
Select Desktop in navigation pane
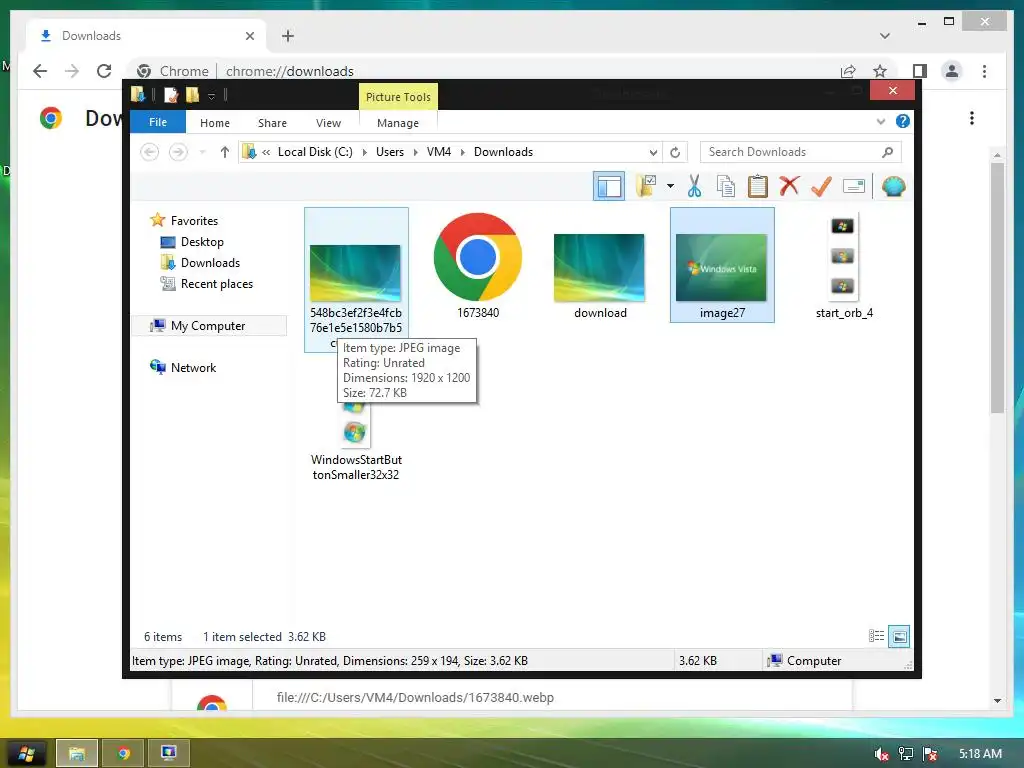202,242
